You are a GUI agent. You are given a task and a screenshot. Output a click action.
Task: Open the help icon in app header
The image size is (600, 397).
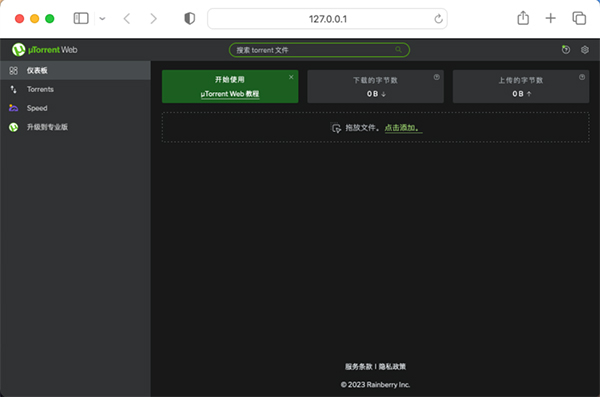click(x=566, y=50)
